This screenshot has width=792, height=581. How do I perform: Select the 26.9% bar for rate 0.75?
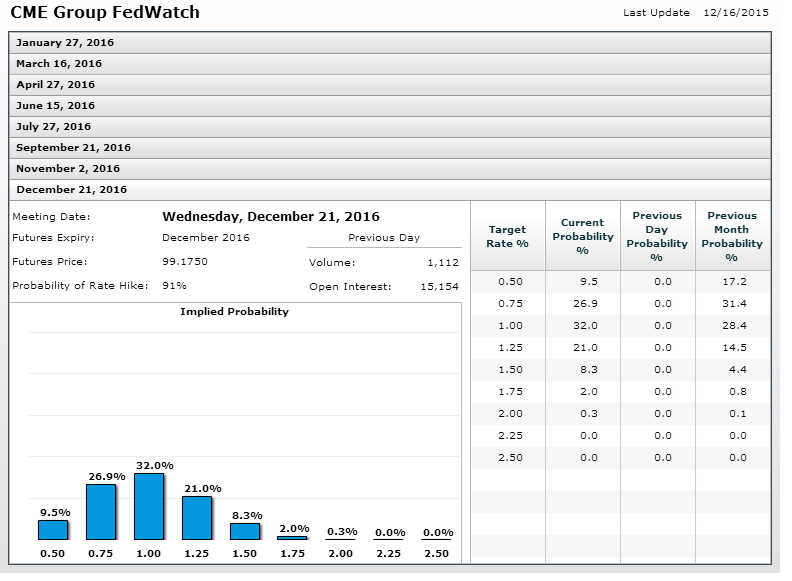[x=101, y=512]
